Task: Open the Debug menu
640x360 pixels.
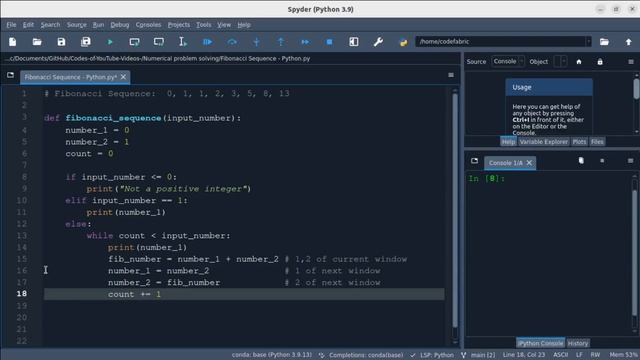Action: [120, 25]
